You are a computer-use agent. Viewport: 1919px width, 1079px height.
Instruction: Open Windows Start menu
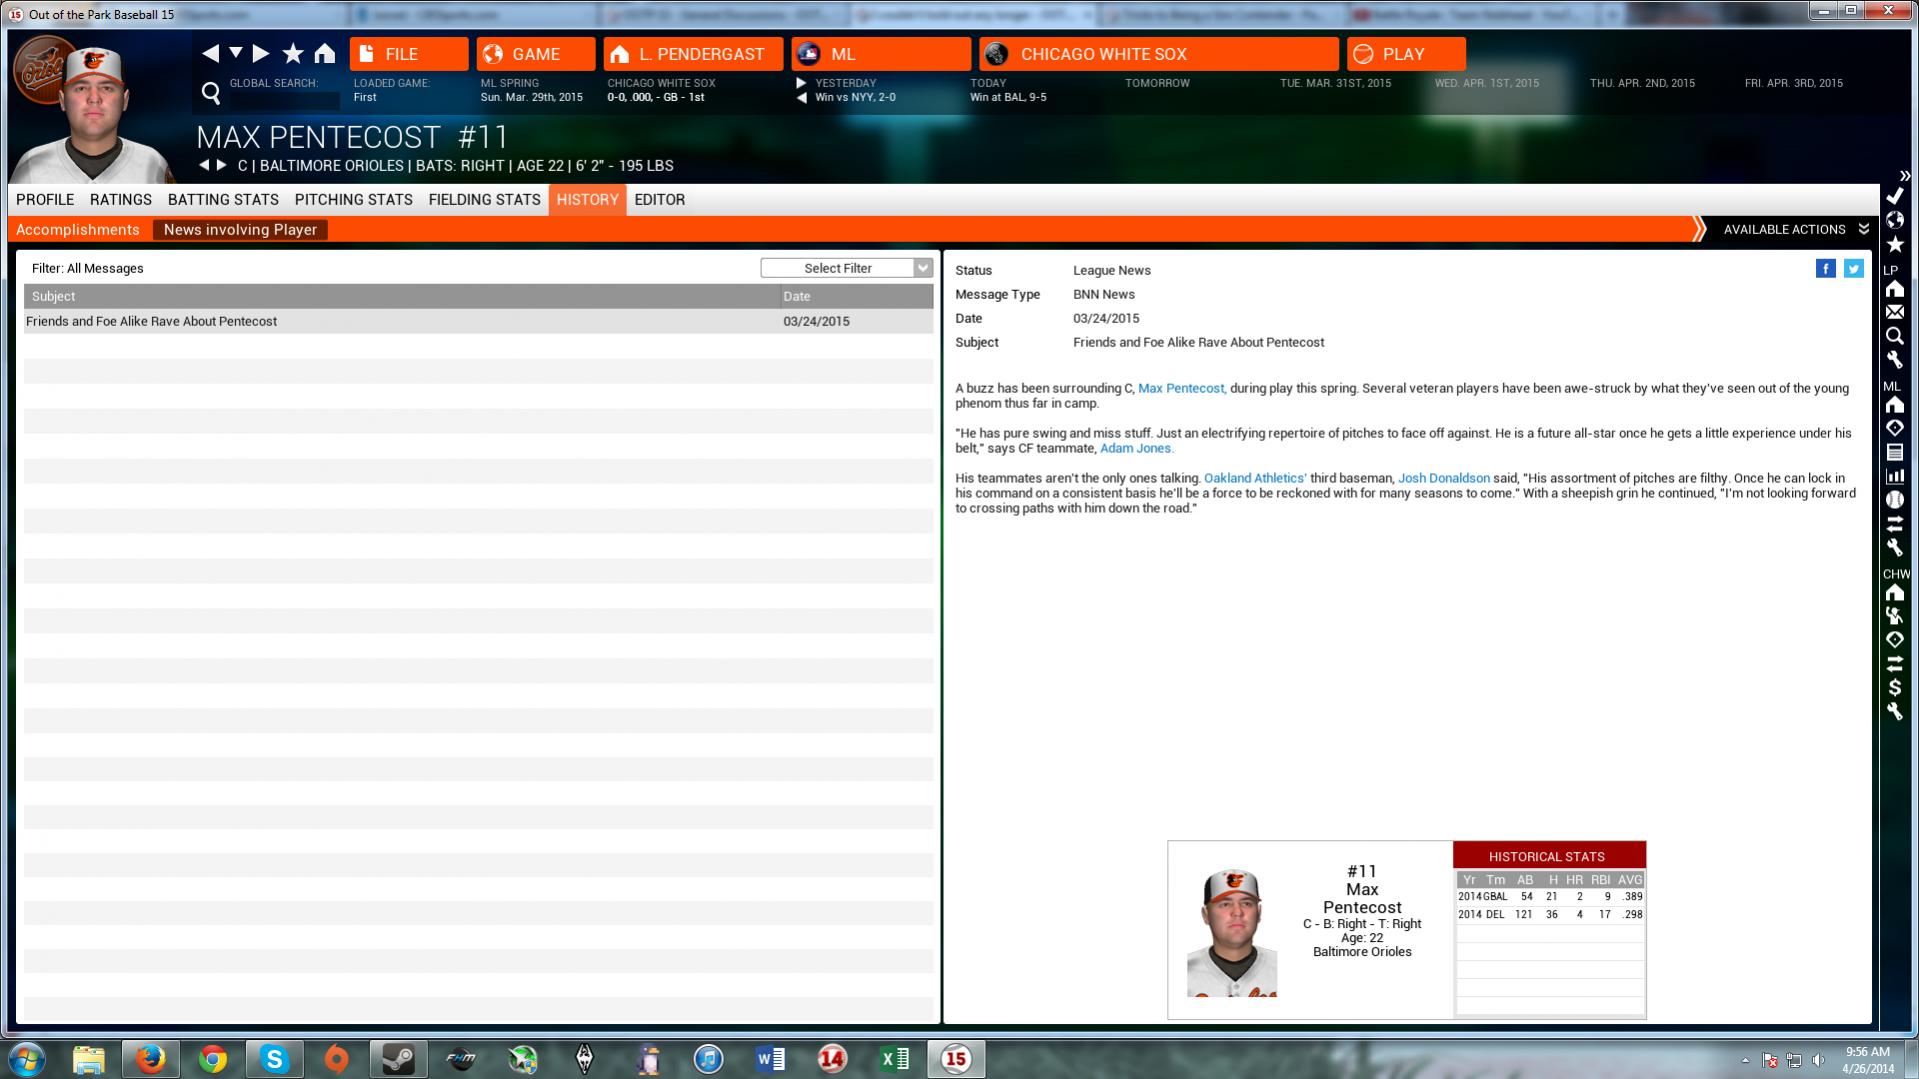click(27, 1059)
